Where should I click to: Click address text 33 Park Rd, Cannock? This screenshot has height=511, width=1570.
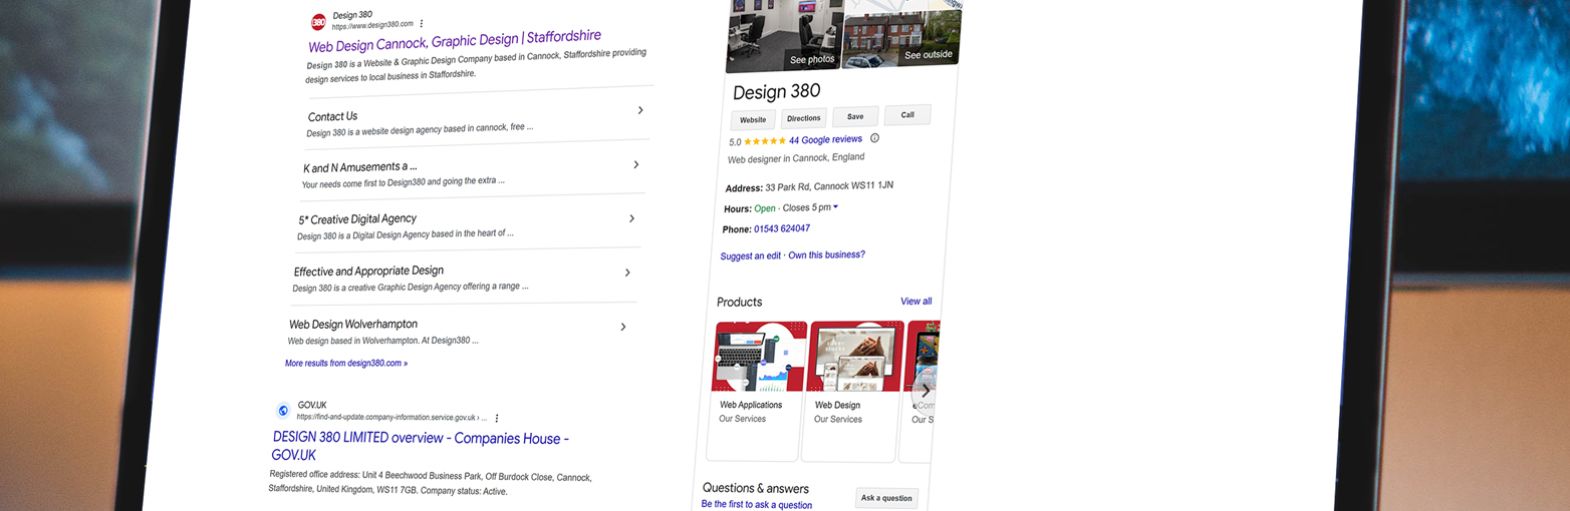click(x=829, y=187)
